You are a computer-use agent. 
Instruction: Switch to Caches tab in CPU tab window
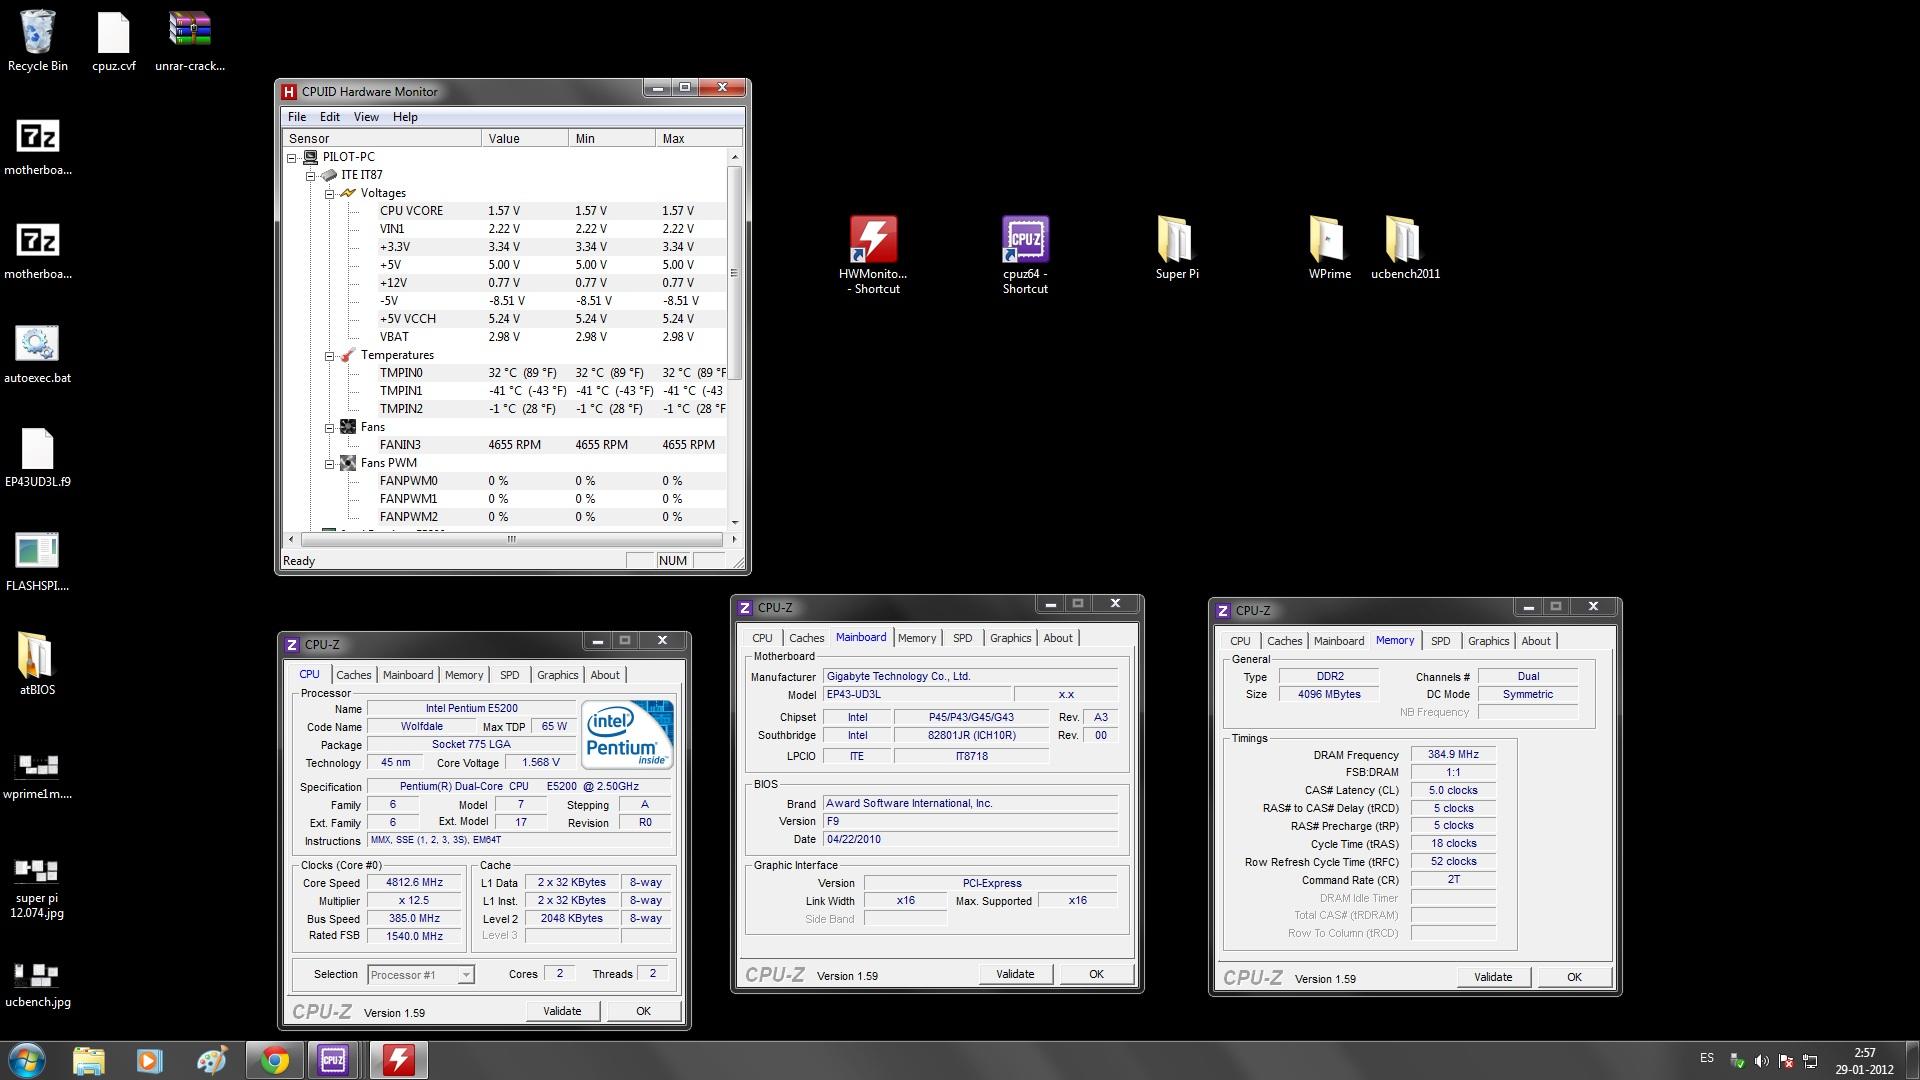354,675
